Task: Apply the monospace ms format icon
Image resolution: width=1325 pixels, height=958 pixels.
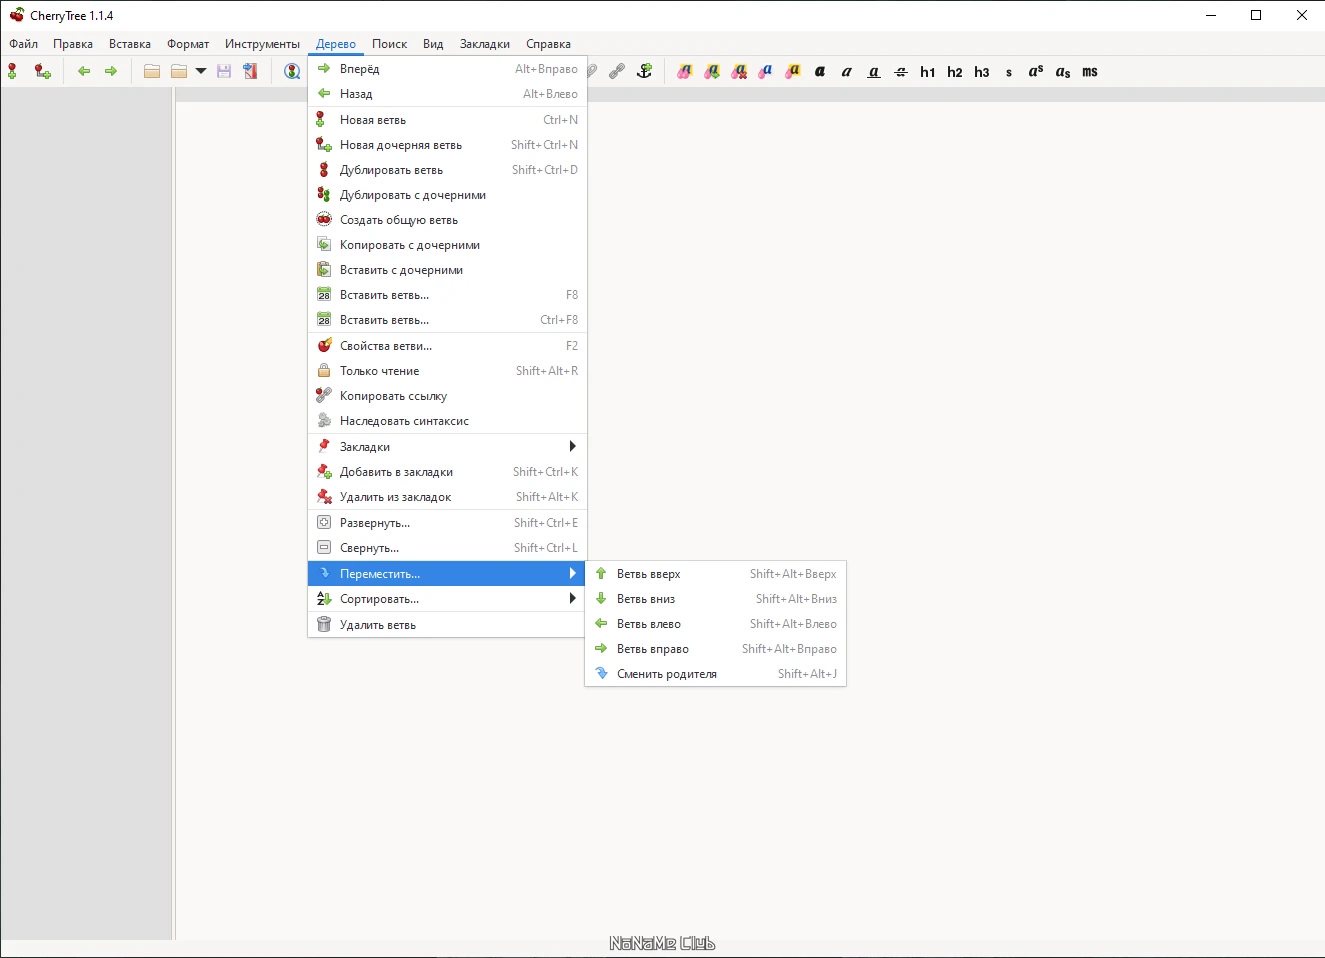Action: pos(1090,72)
